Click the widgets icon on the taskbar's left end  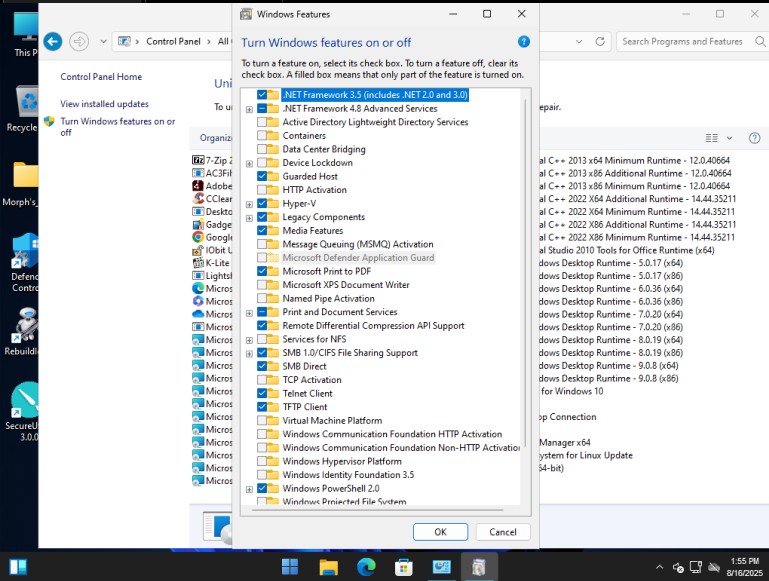18,567
